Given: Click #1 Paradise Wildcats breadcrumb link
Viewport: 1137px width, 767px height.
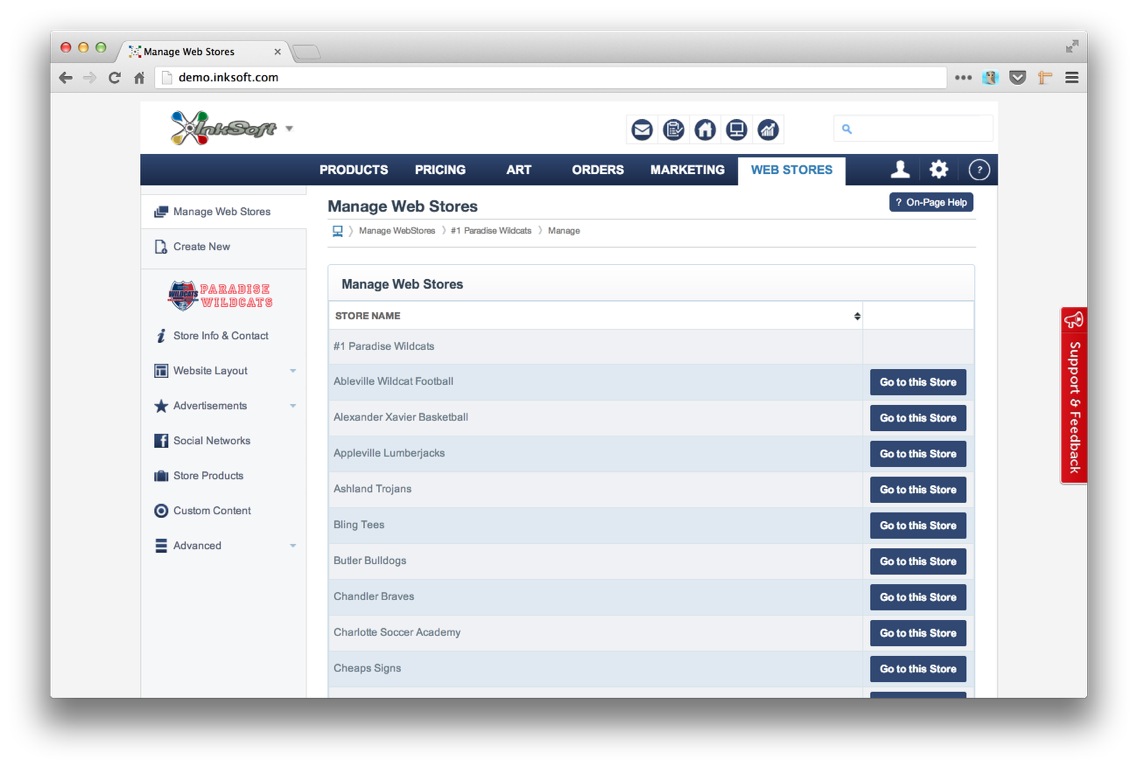Looking at the screenshot, I should point(491,231).
